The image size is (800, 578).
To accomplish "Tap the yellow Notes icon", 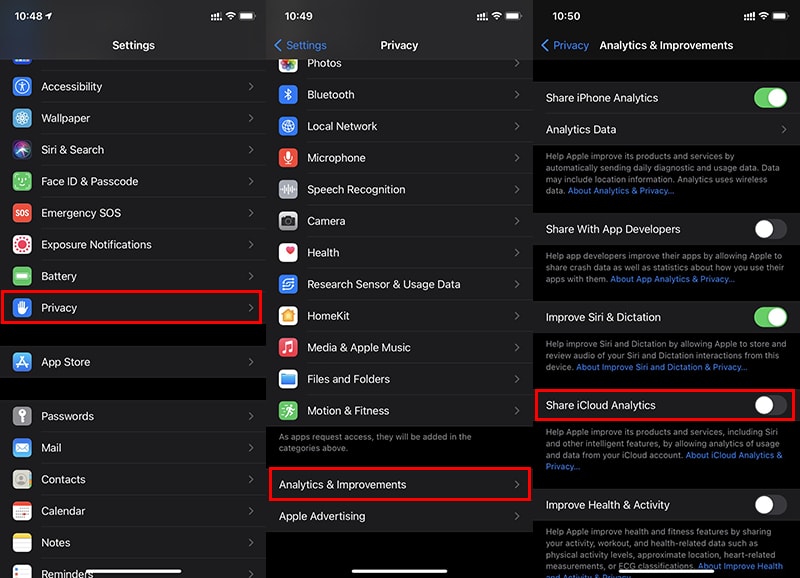I will [x=22, y=543].
